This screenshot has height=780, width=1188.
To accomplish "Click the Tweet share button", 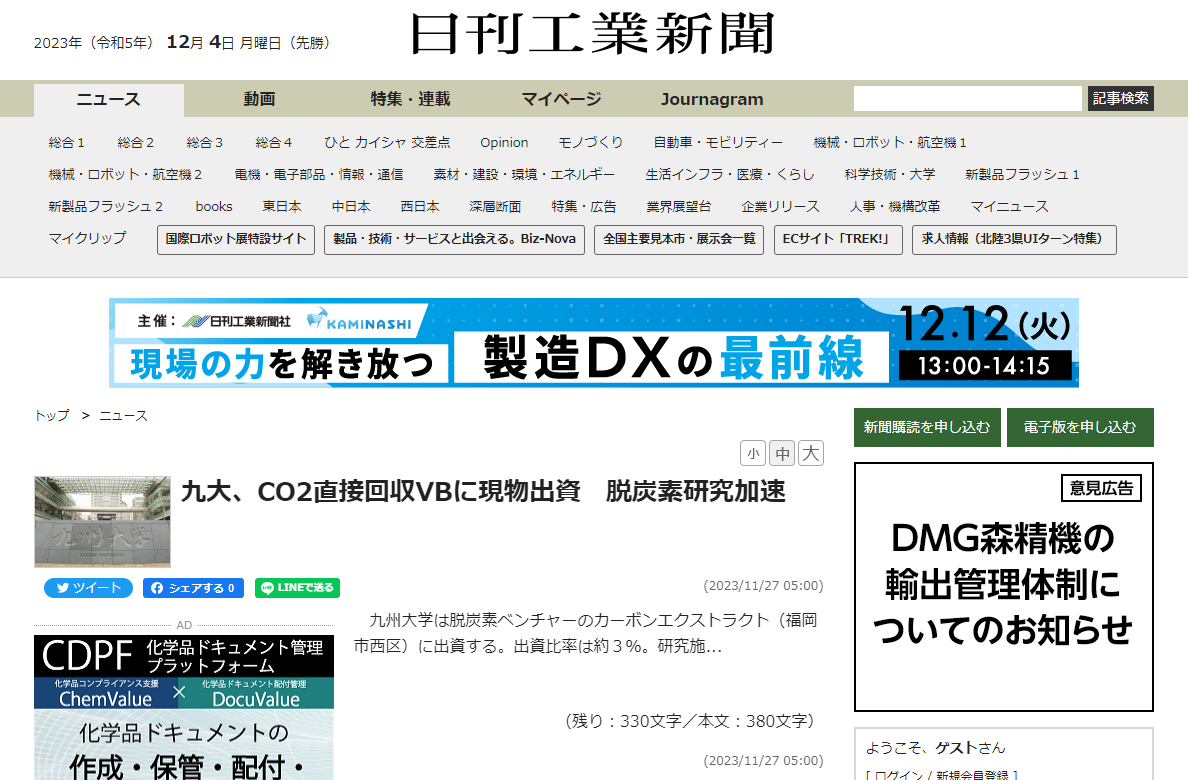I will coord(88,588).
